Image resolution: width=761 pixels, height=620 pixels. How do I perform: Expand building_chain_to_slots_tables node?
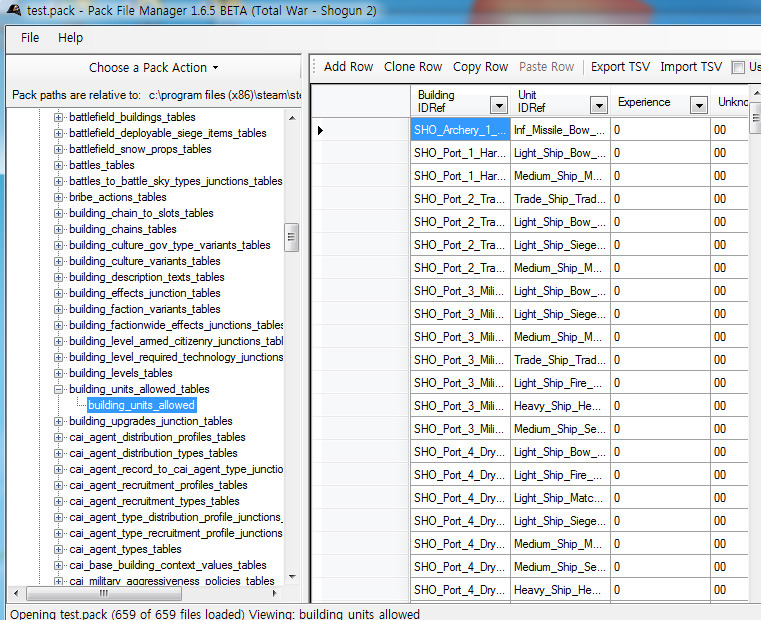(58, 213)
